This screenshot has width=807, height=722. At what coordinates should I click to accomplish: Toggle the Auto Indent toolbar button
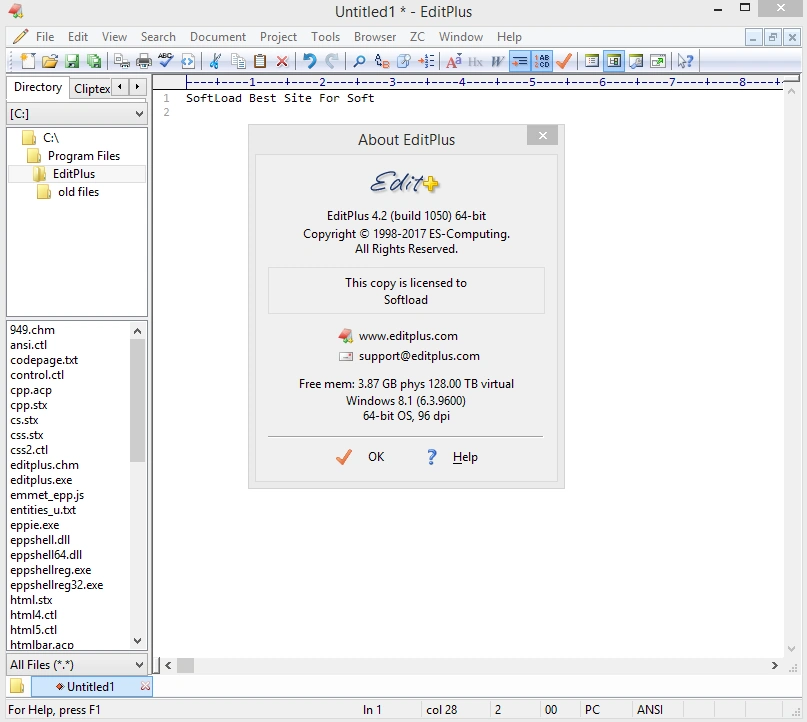coord(520,61)
